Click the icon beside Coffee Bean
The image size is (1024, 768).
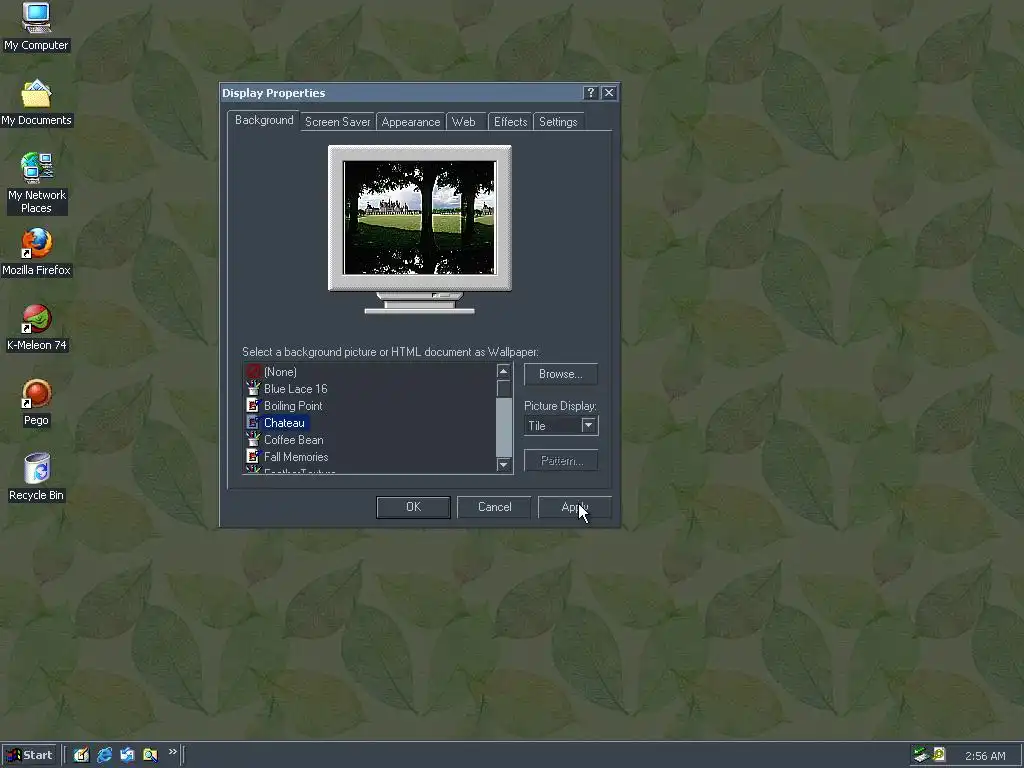point(253,440)
